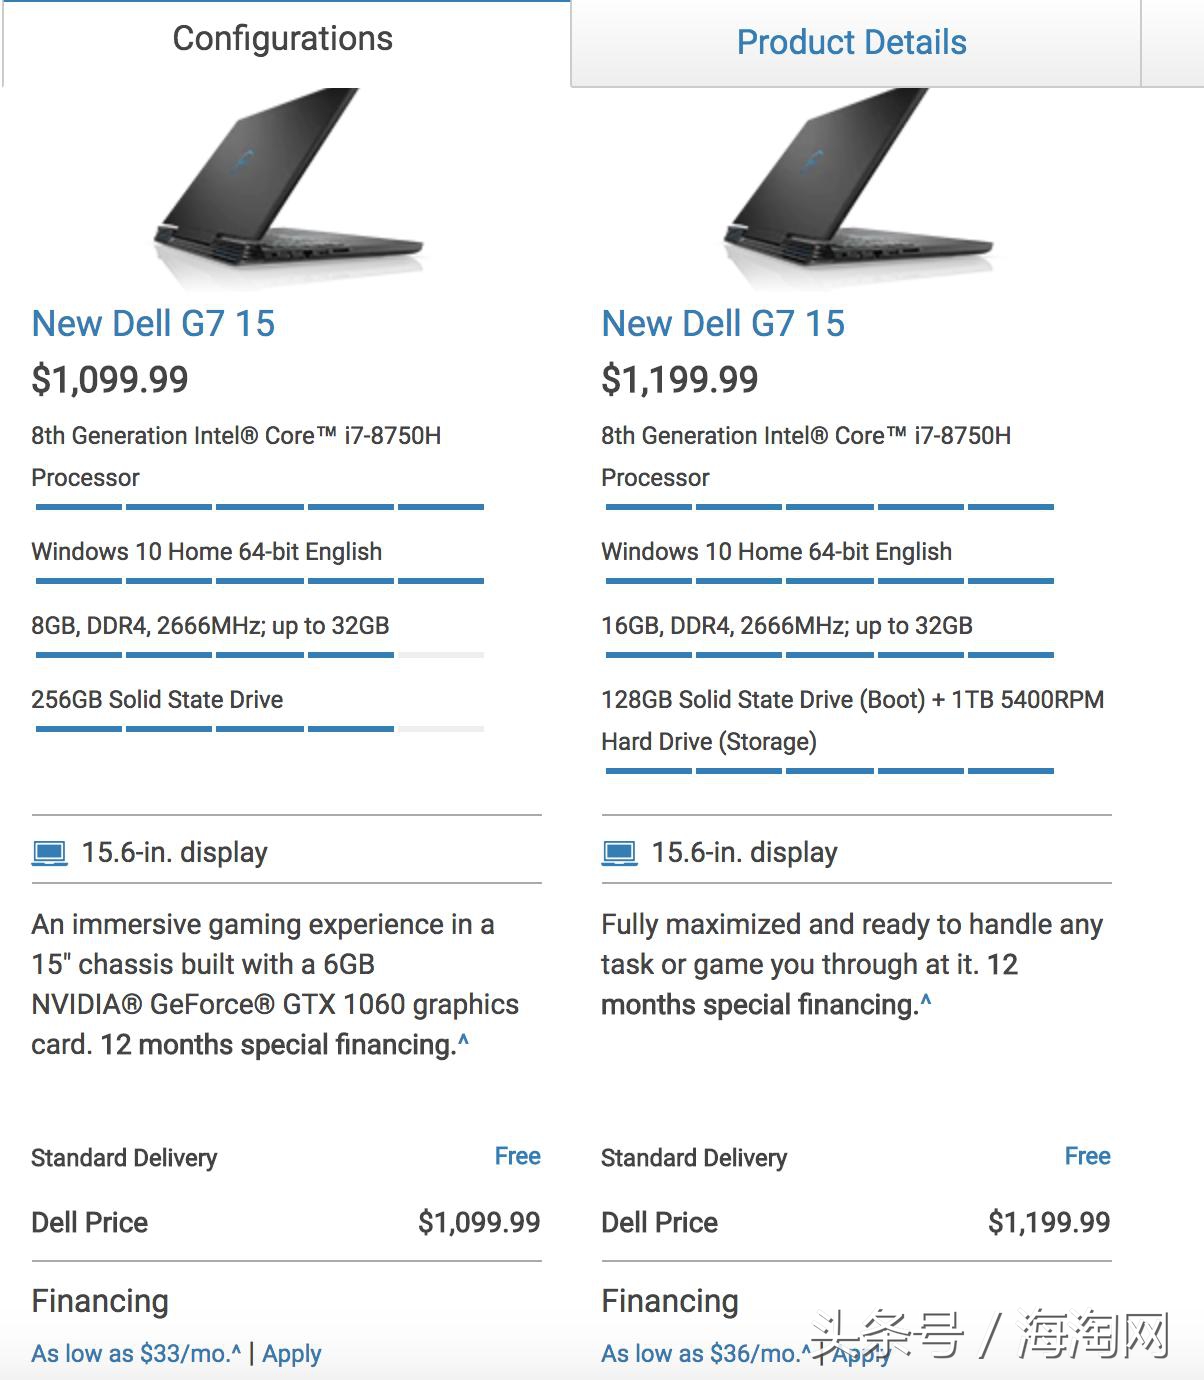Open the Product Details tab
1204x1380 pixels.
851,43
